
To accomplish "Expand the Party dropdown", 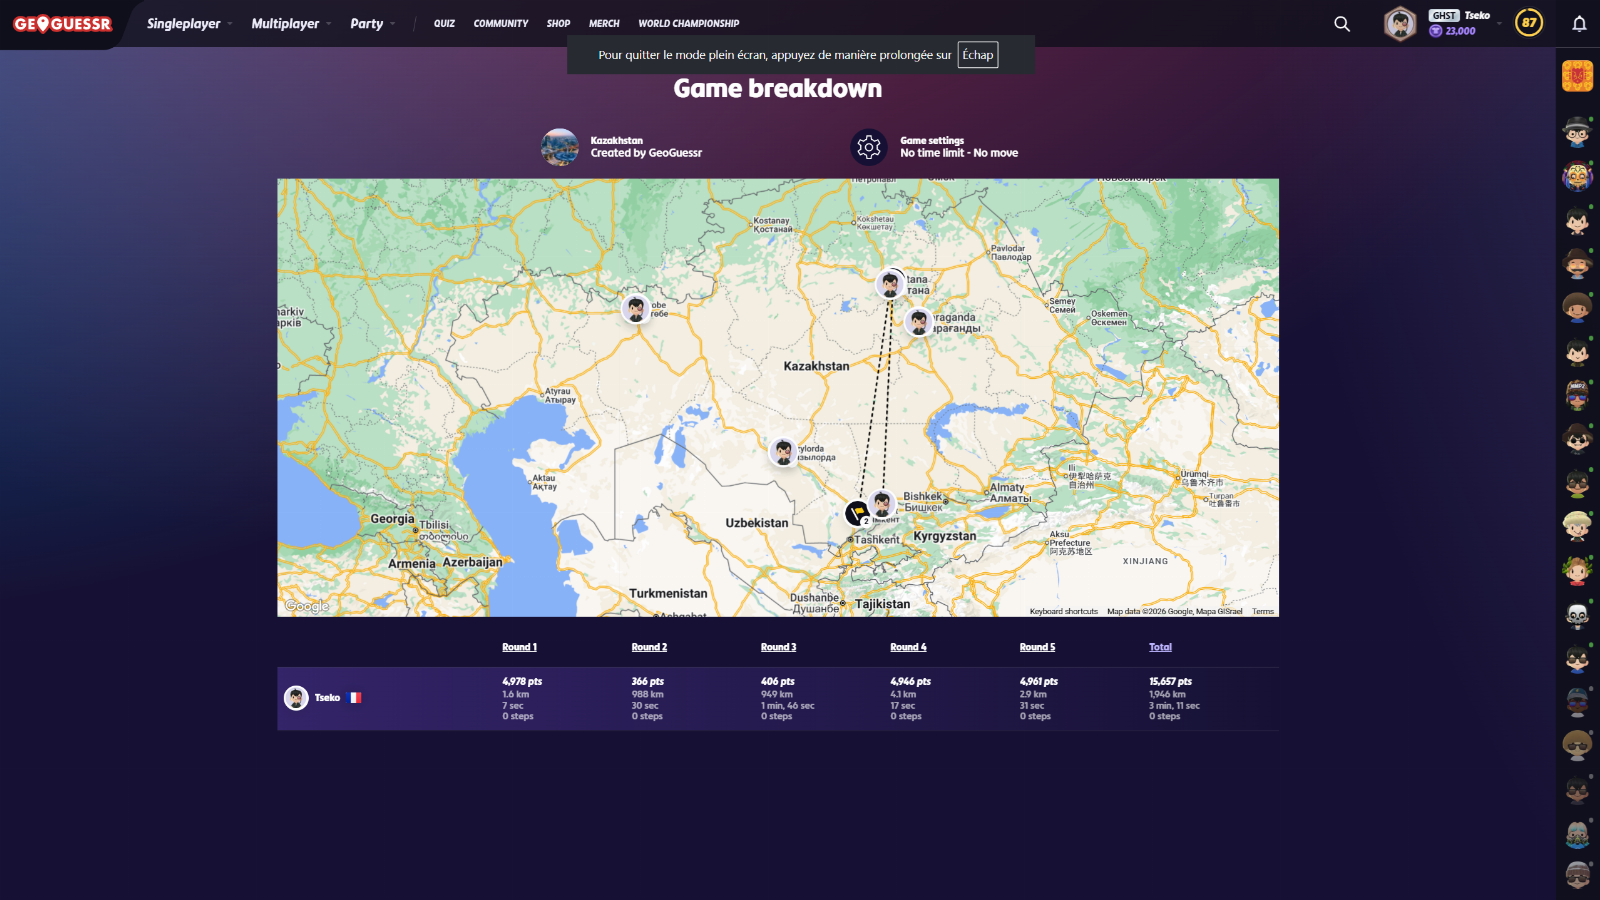I will pos(372,24).
